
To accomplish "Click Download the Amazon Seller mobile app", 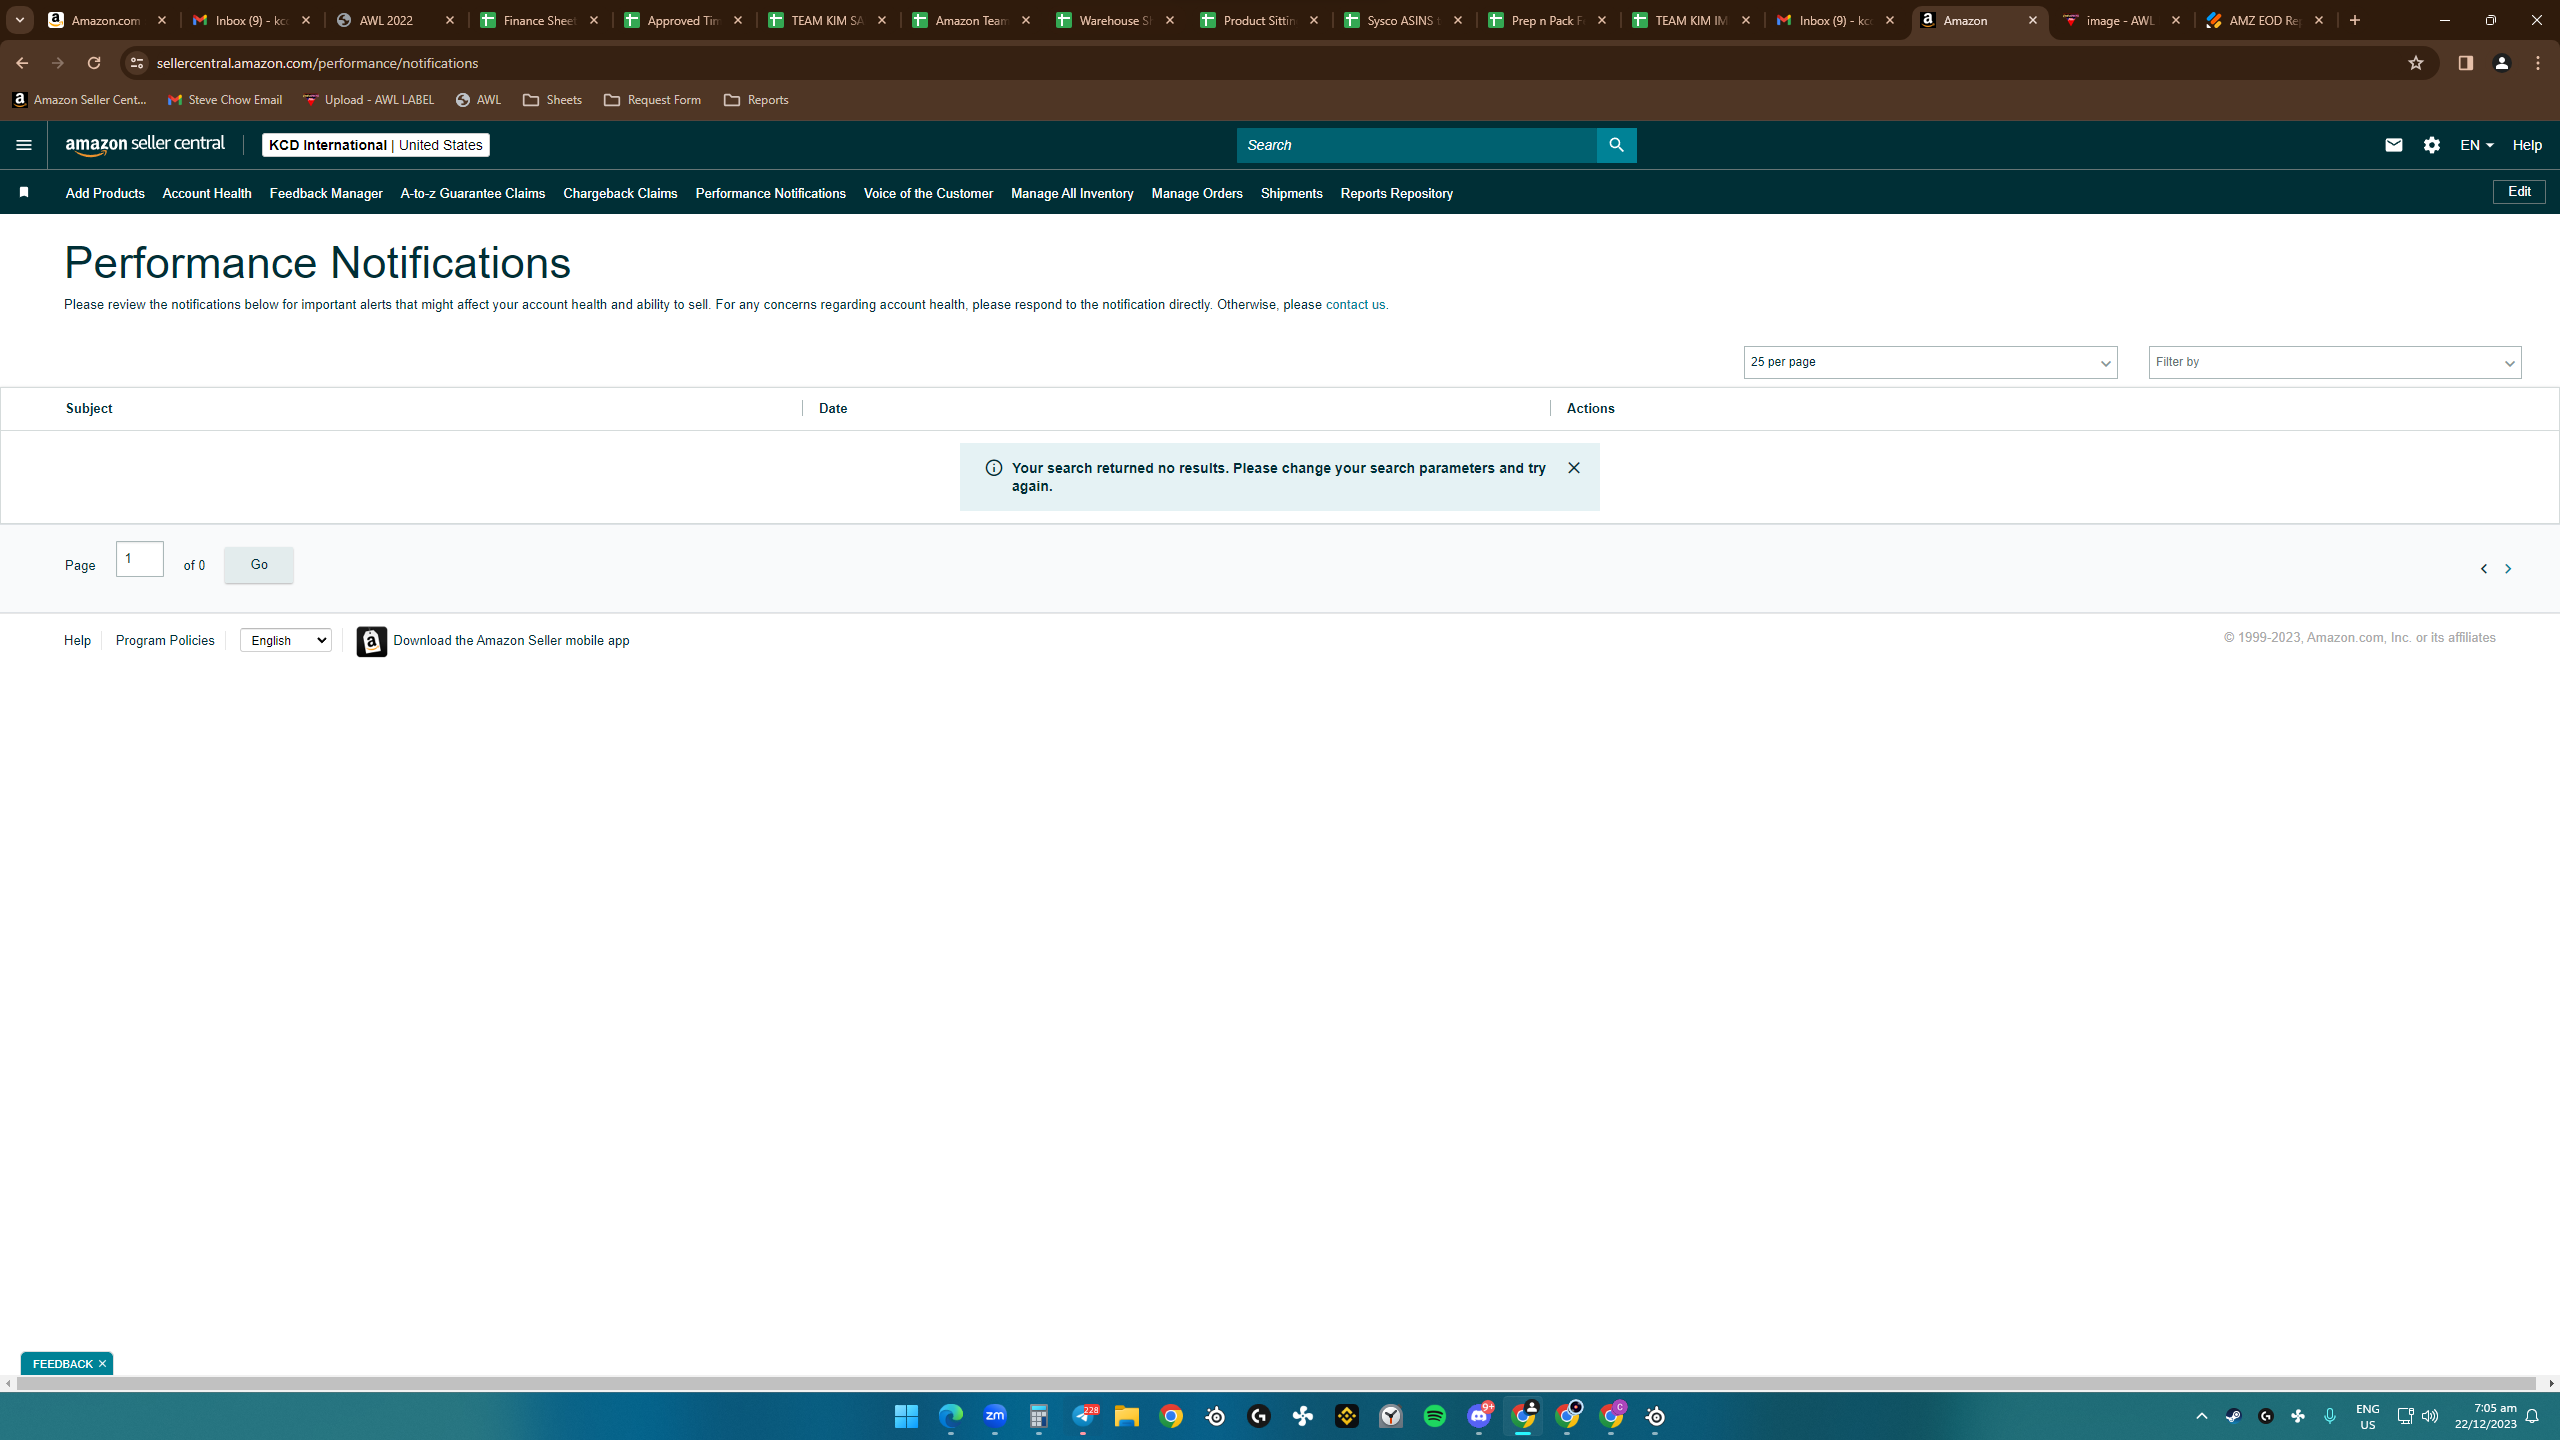I will (511, 640).
